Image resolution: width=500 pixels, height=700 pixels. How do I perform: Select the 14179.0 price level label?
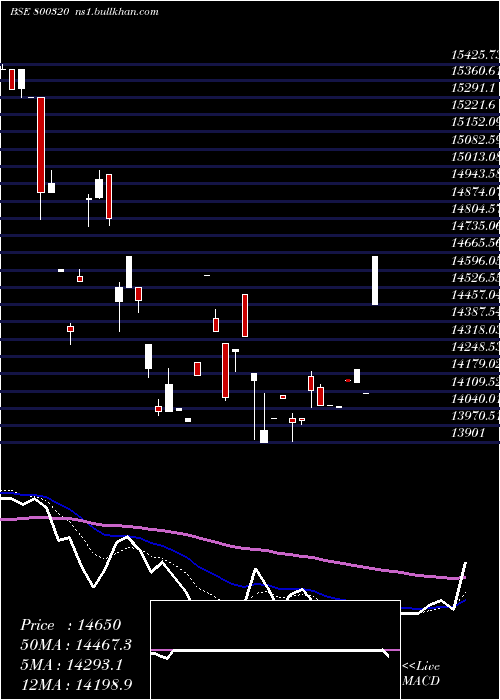point(475,364)
